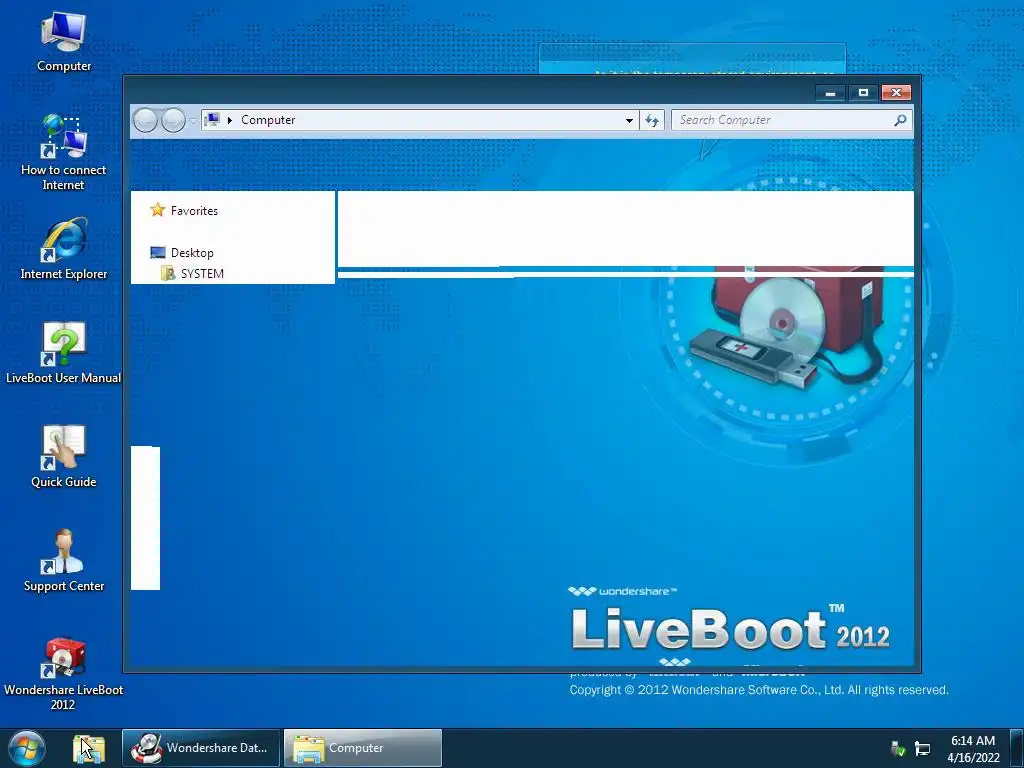The height and width of the screenshot is (768, 1024).
Task: Open the Computer desktop icon
Action: 63,41
